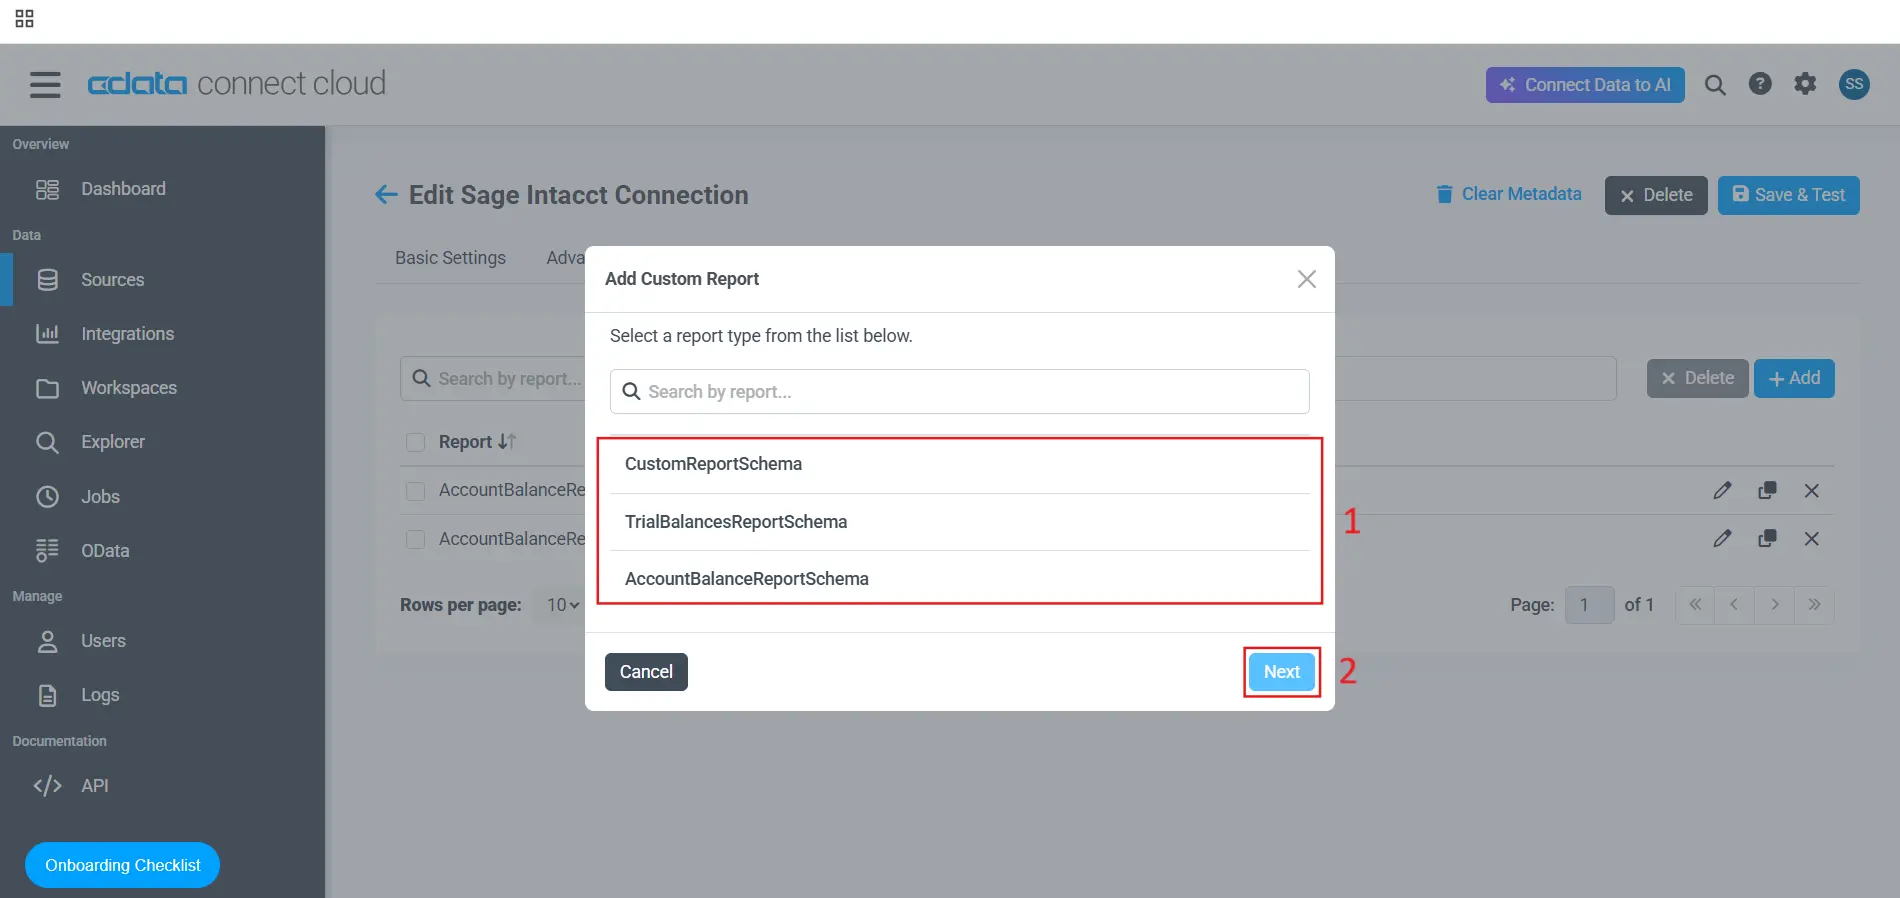Check the first AccountBalanceRe row checkbox
The image size is (1900, 898).
click(416, 491)
